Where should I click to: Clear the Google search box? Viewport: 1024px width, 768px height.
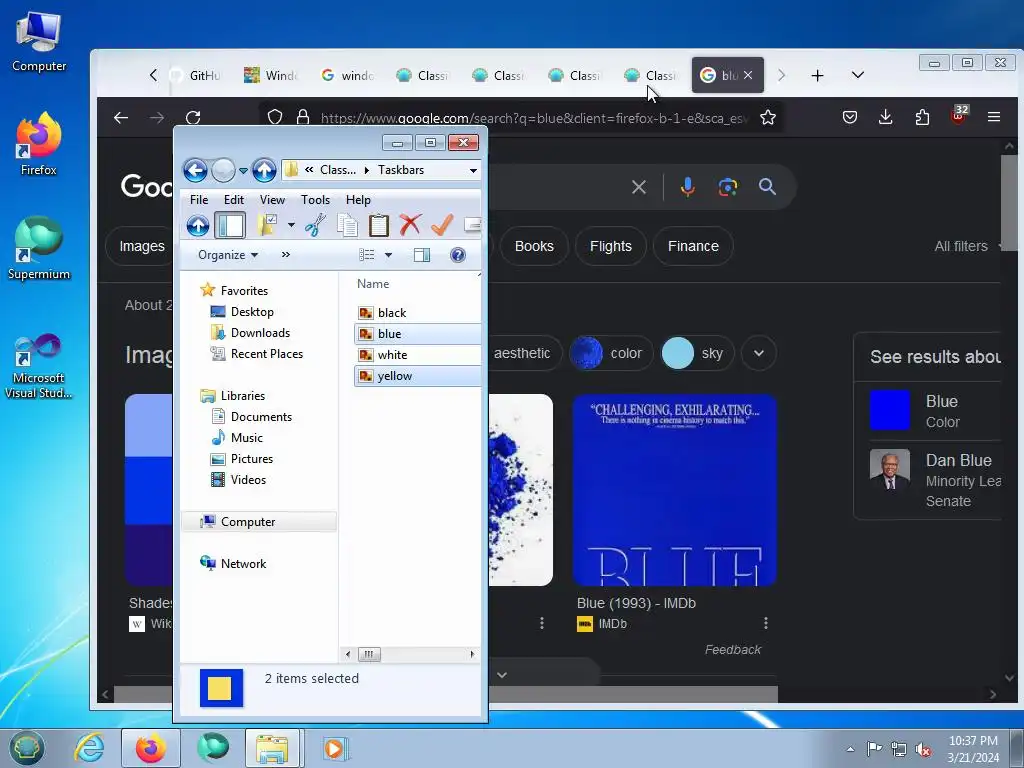coord(639,187)
